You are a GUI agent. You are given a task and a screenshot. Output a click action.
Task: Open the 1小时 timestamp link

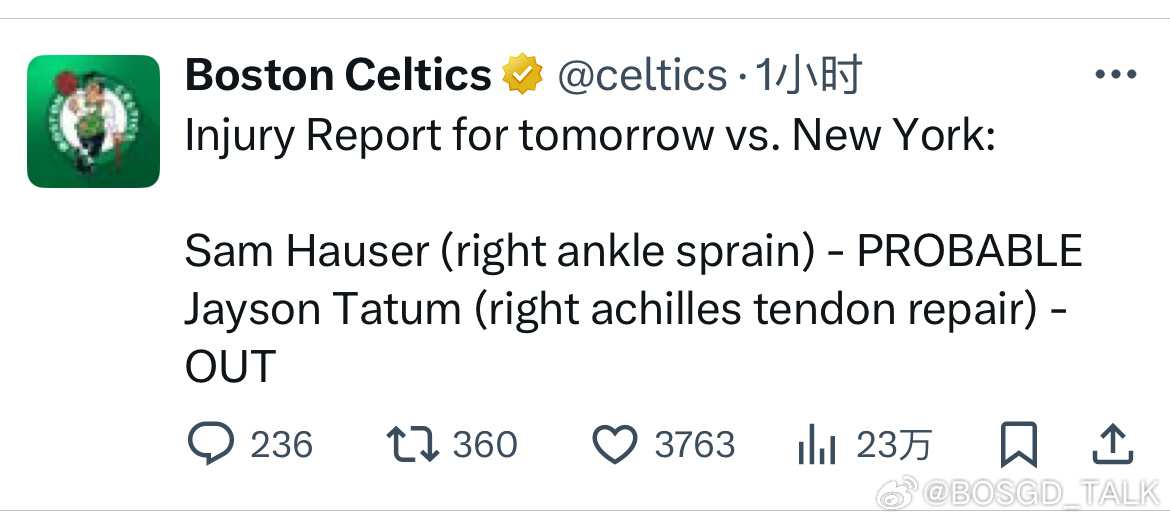pos(808,75)
